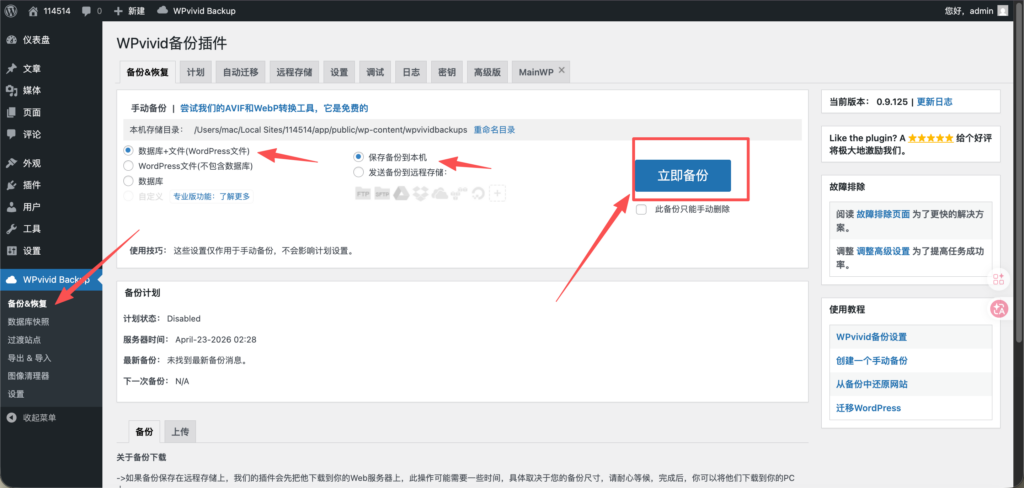The width and height of the screenshot is (1024, 488).
Task: Click the 立即备份 button
Action: point(682,176)
